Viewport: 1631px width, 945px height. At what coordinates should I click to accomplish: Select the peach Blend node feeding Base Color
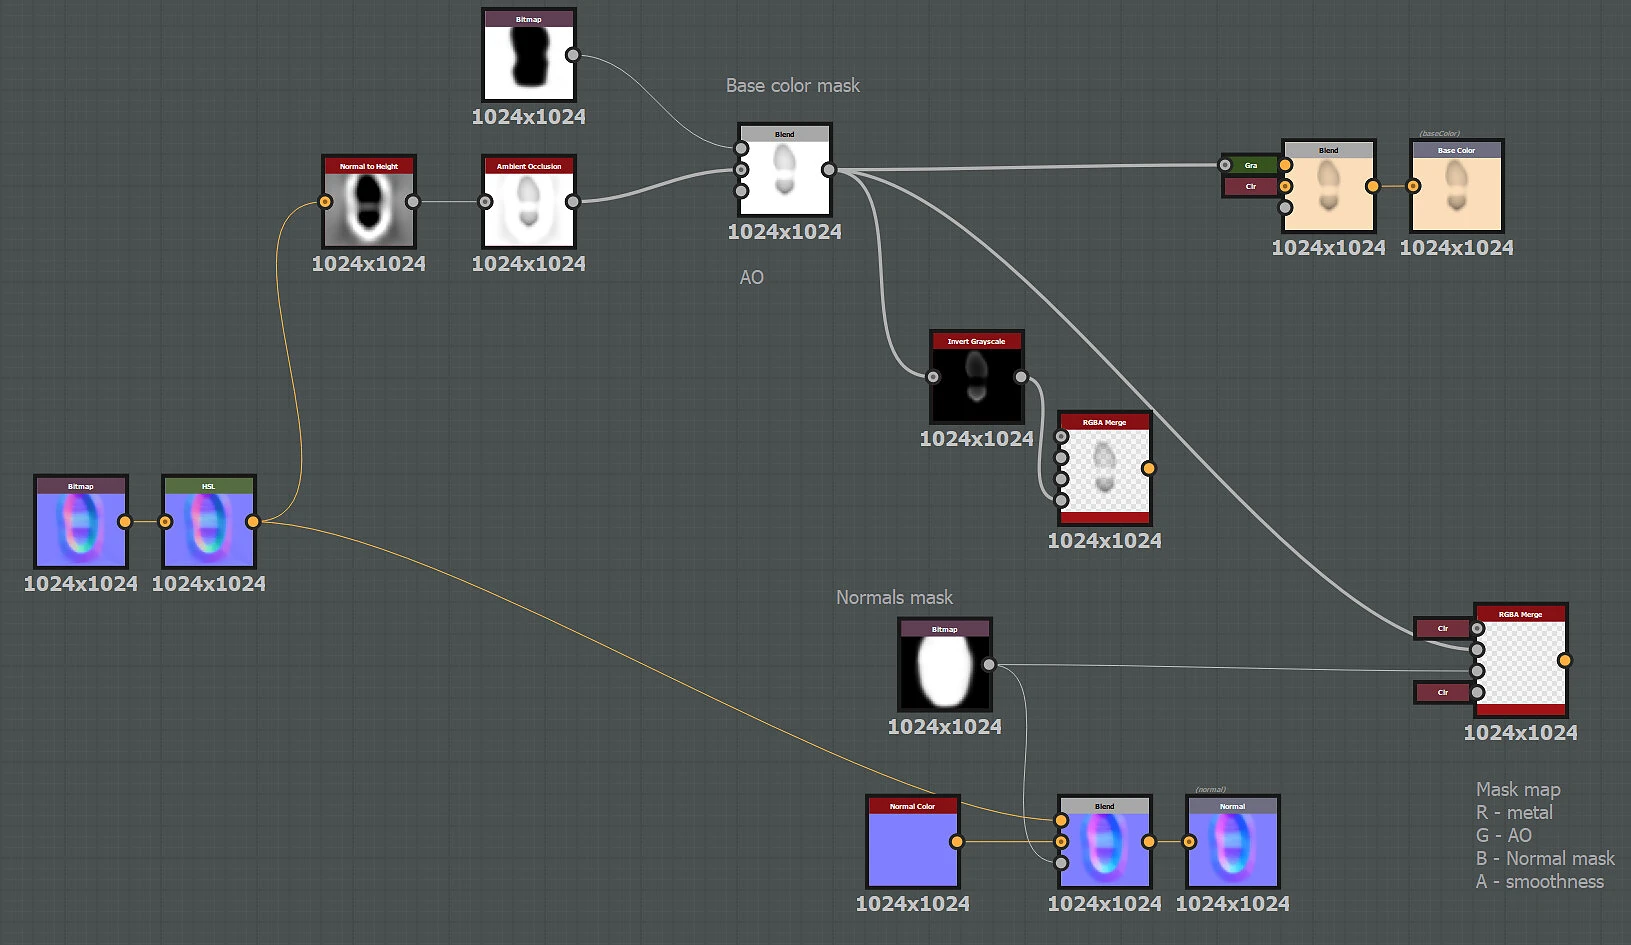[1329, 186]
